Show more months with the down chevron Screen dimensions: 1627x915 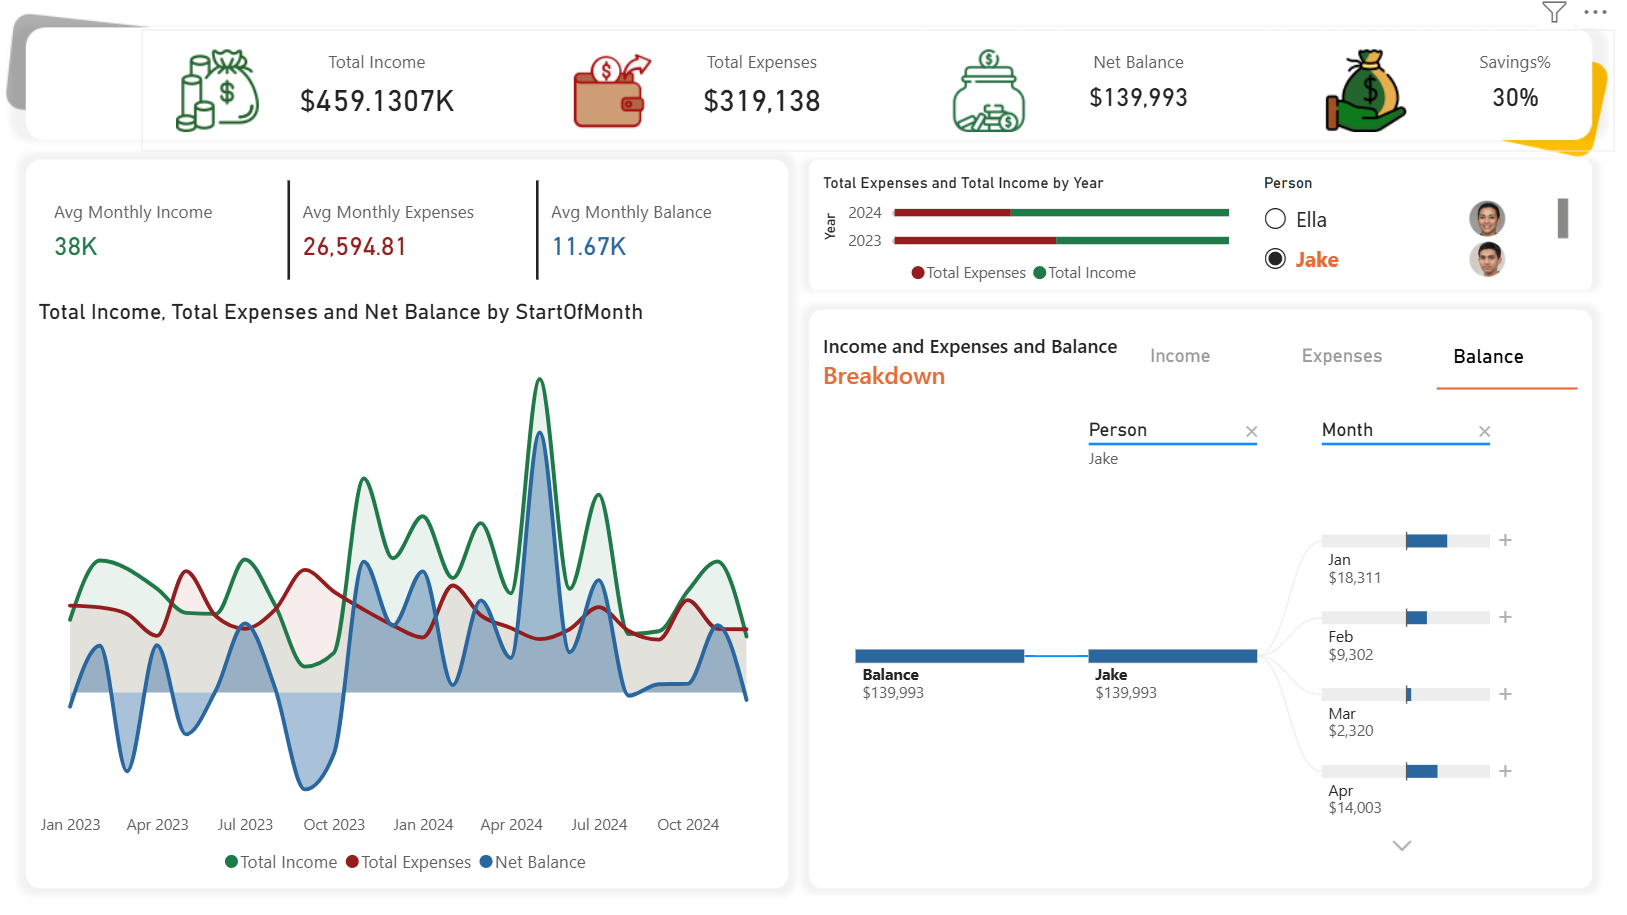[x=1402, y=846]
